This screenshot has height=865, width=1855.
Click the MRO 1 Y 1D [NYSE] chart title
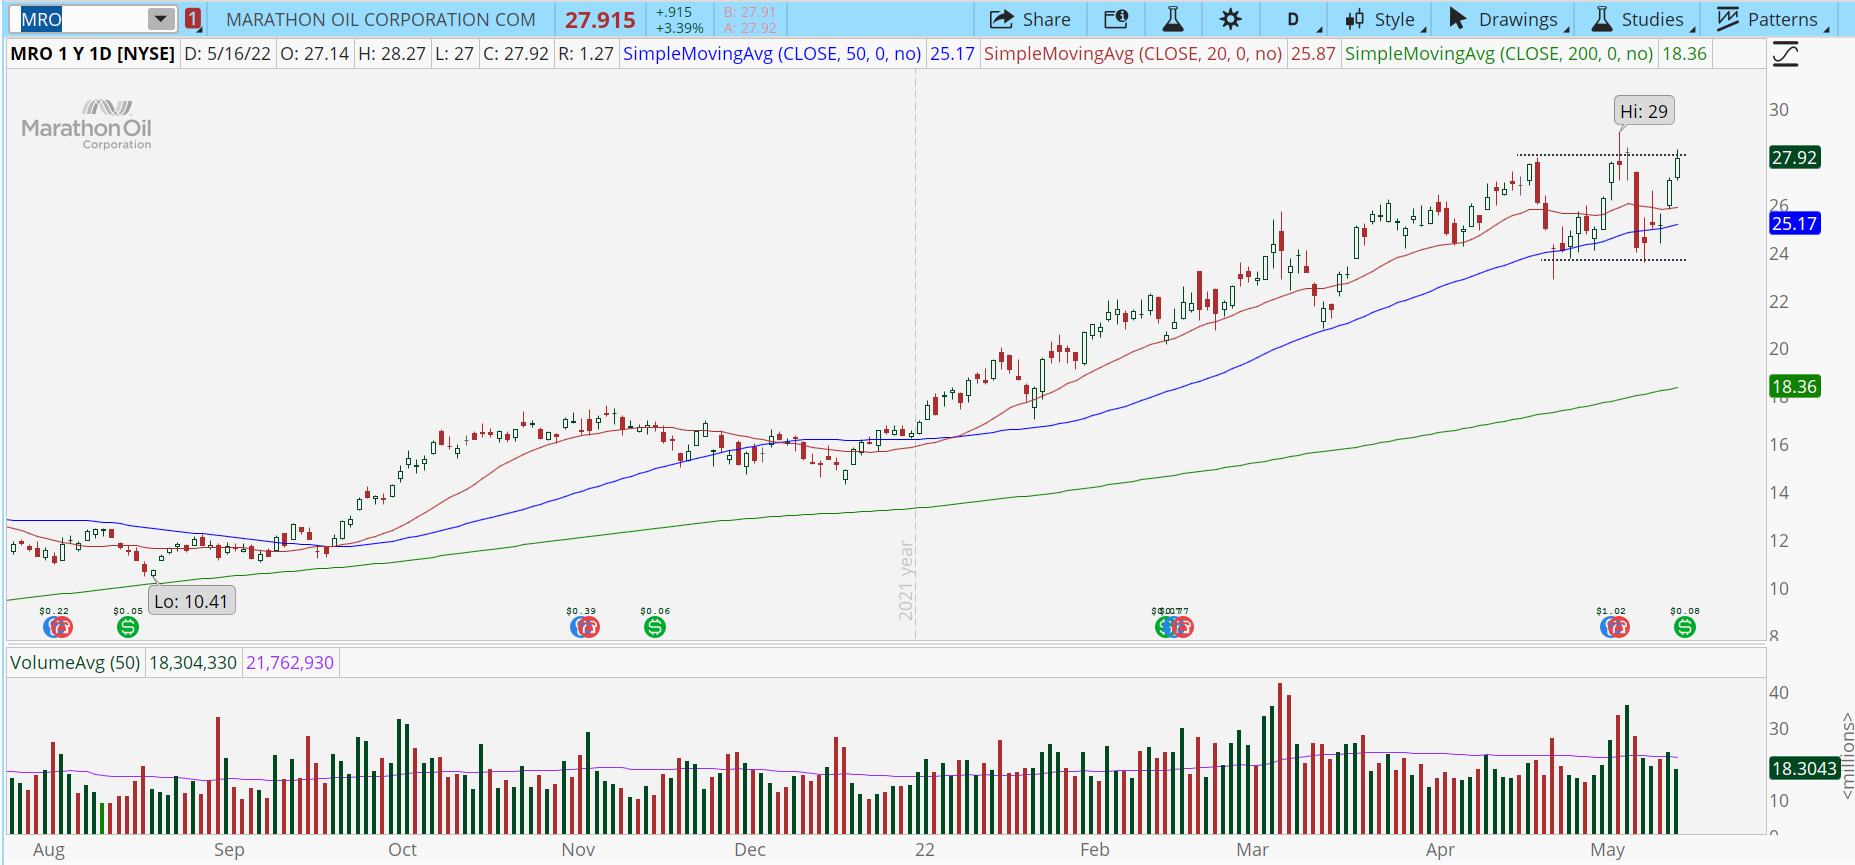[93, 54]
